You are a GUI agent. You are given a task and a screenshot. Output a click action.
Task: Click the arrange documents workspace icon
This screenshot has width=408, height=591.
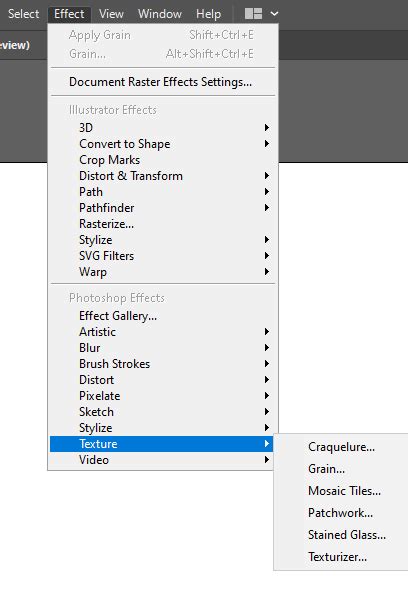(253, 14)
